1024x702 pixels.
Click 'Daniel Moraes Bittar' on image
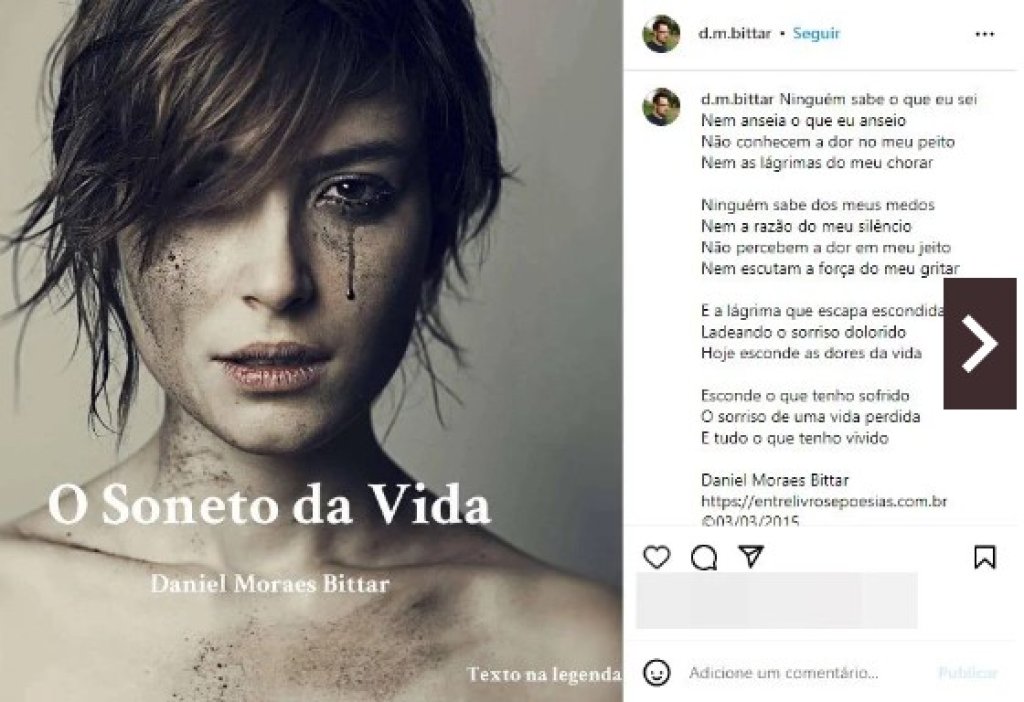click(x=270, y=583)
